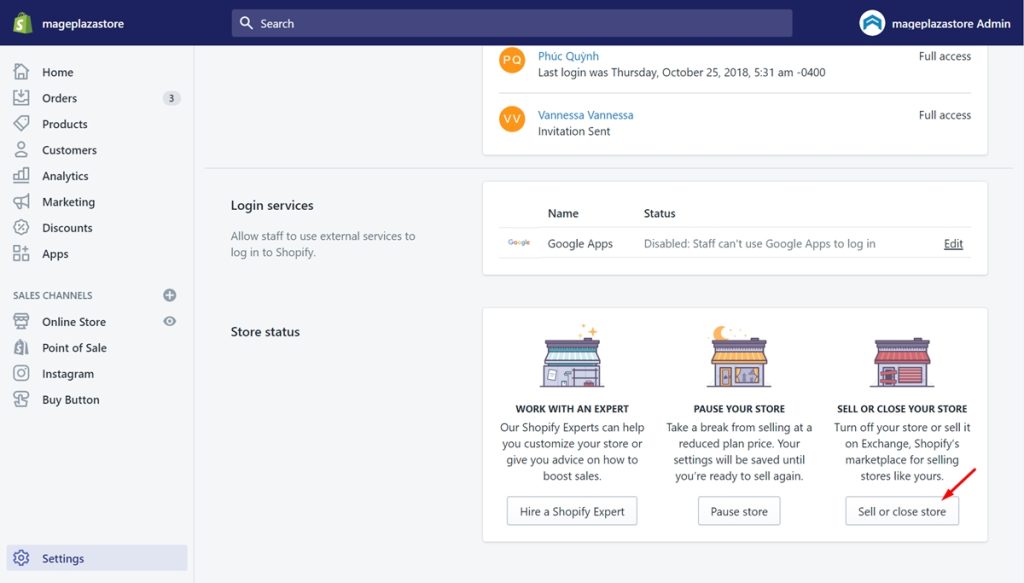Click the Marketing megaphone icon
This screenshot has width=1024, height=583.
tap(21, 202)
